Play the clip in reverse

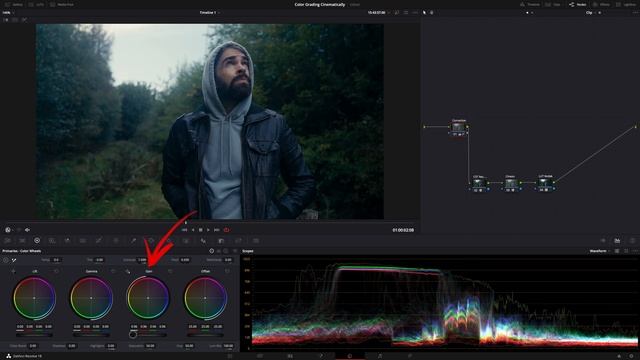[x=193, y=230]
